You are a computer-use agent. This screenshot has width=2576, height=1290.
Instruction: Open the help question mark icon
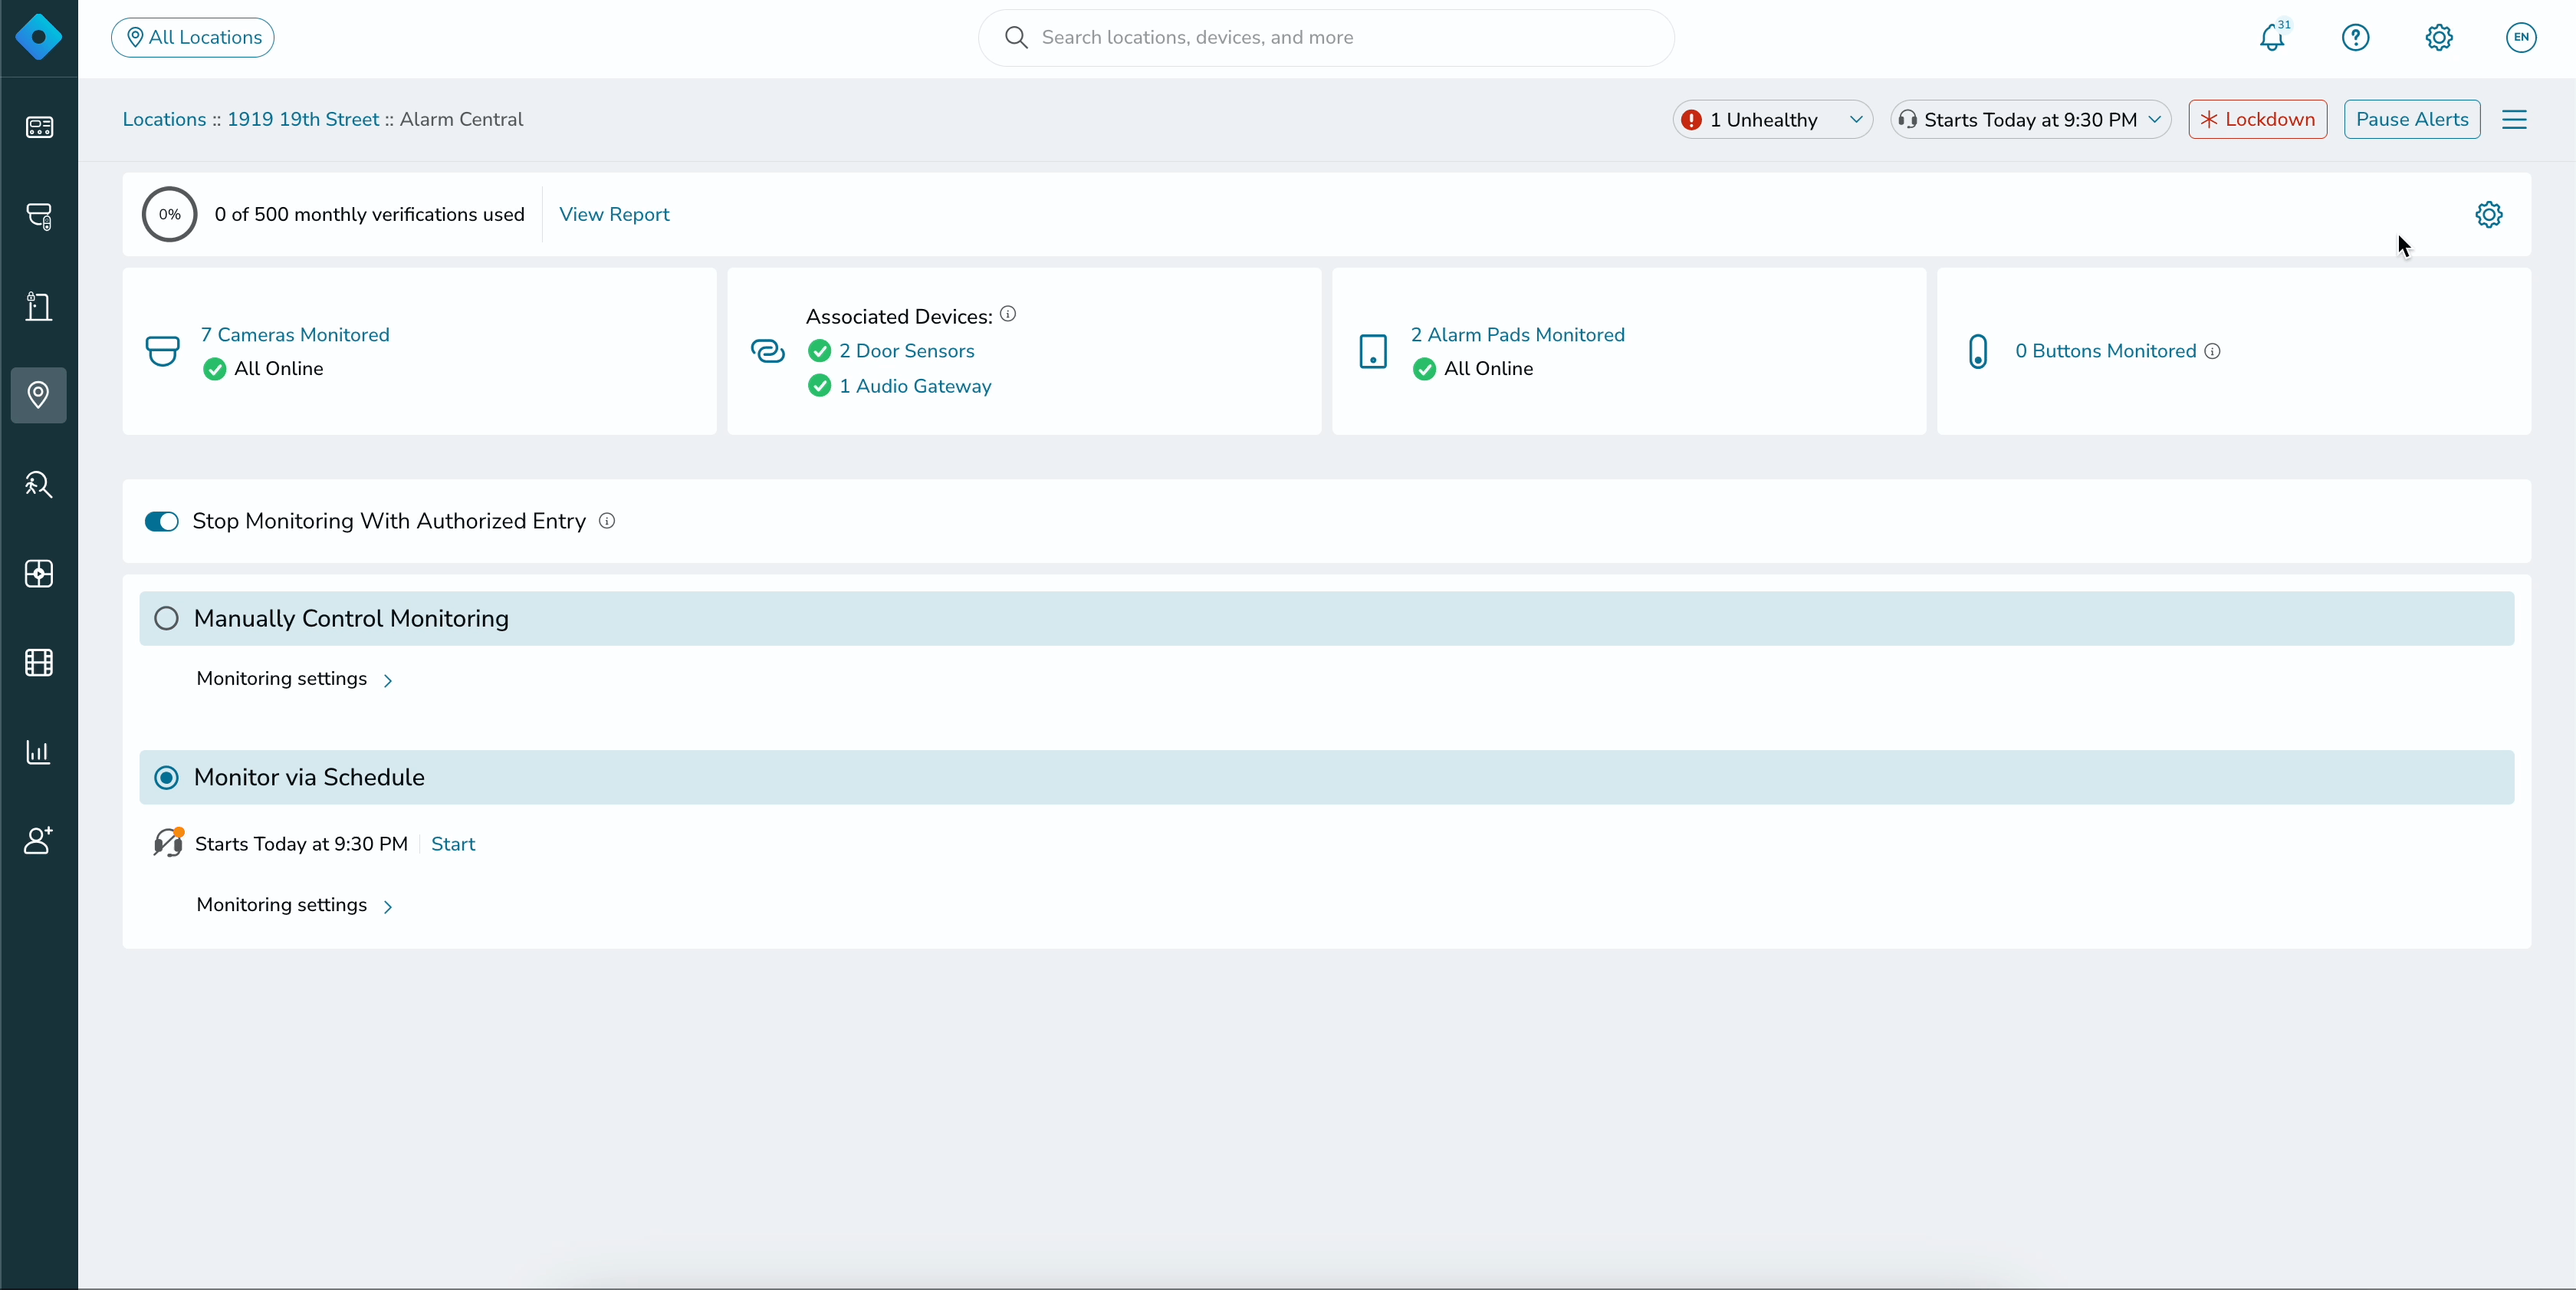click(2355, 37)
